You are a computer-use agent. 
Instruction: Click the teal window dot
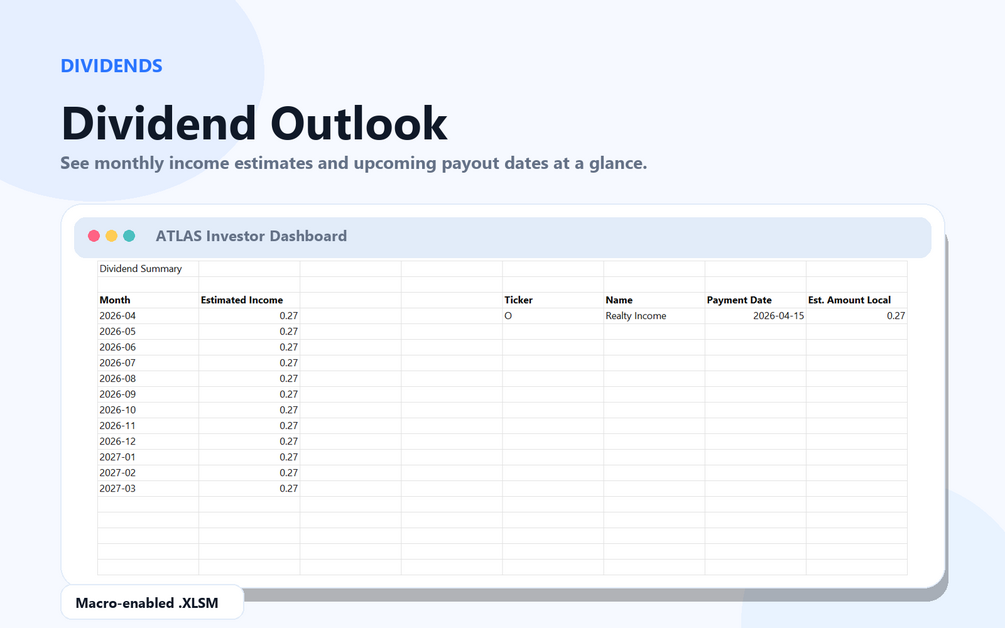point(129,236)
